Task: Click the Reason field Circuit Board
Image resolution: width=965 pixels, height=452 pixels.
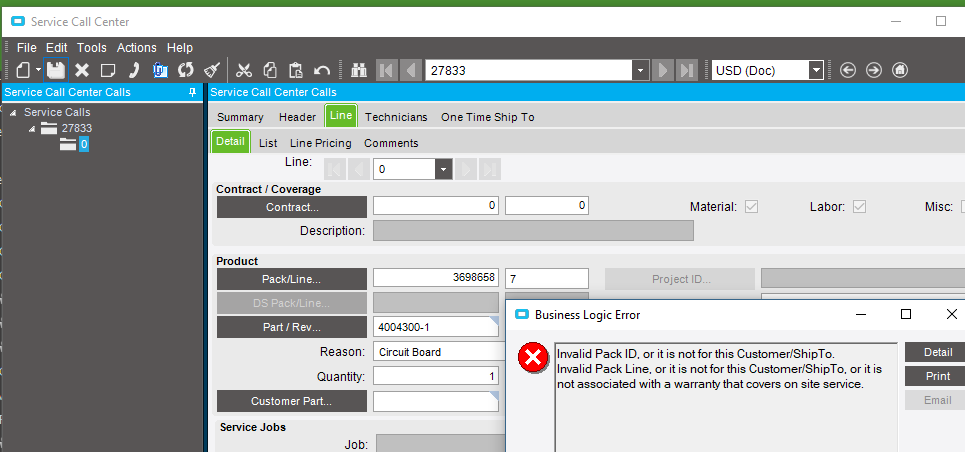Action: click(439, 352)
